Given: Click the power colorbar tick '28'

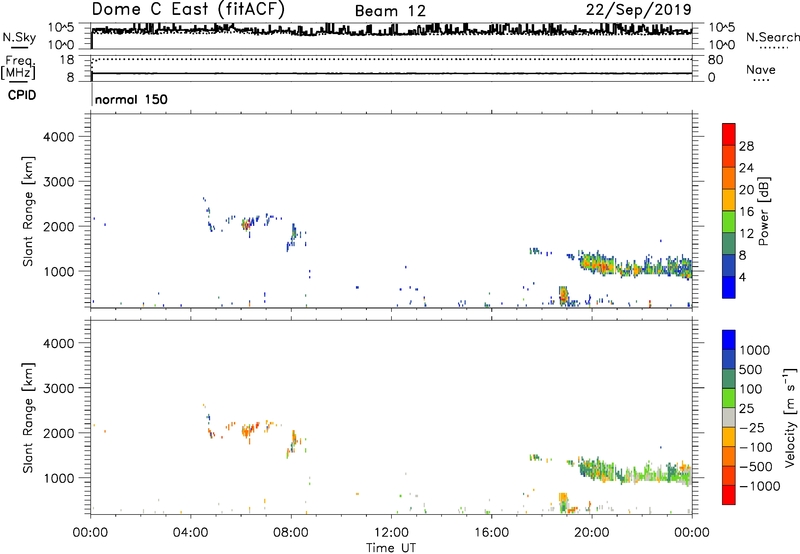Looking at the screenshot, I should click(746, 146).
